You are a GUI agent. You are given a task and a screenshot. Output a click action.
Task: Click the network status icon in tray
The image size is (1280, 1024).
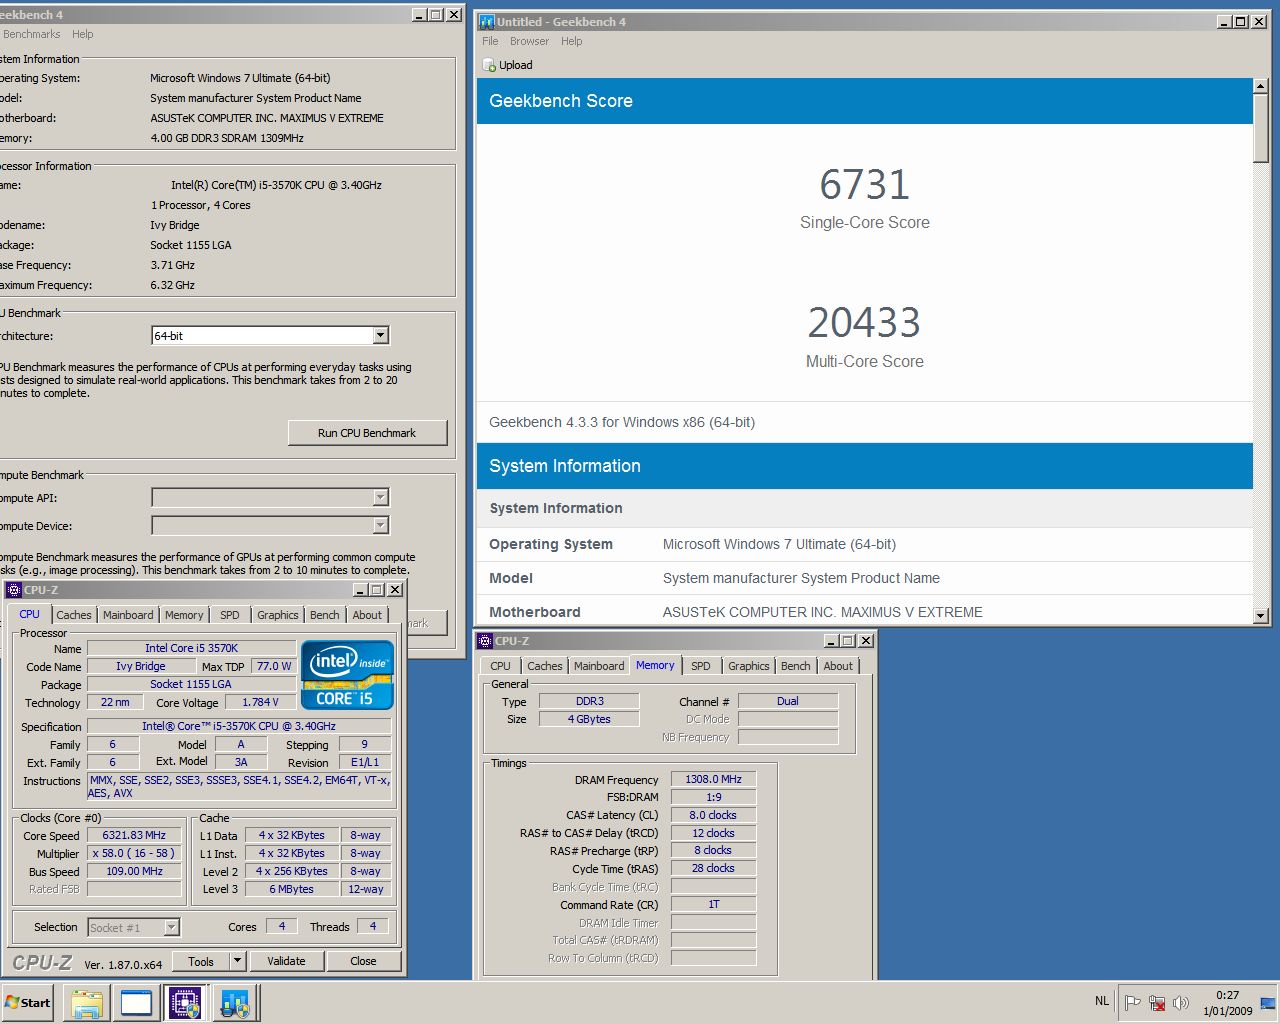tap(1157, 1002)
